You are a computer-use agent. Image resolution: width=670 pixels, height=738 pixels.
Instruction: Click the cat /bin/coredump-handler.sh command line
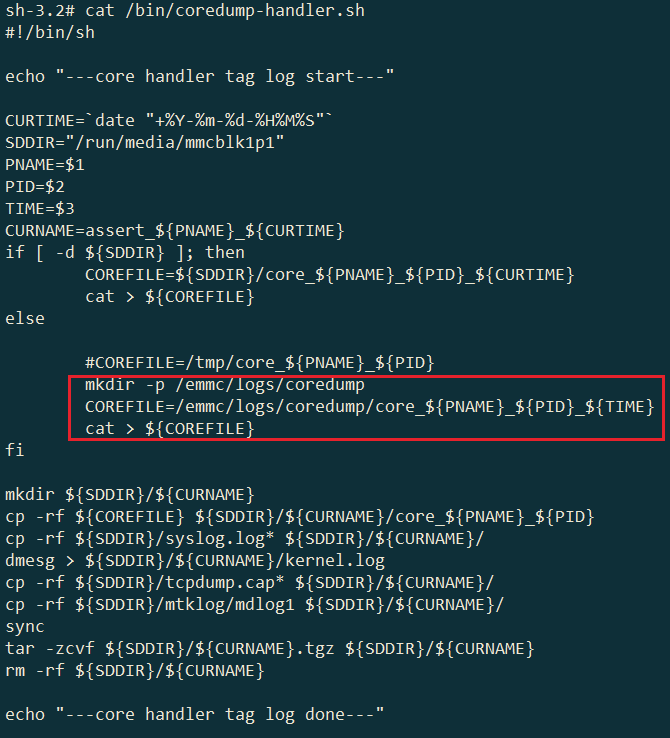click(x=185, y=10)
